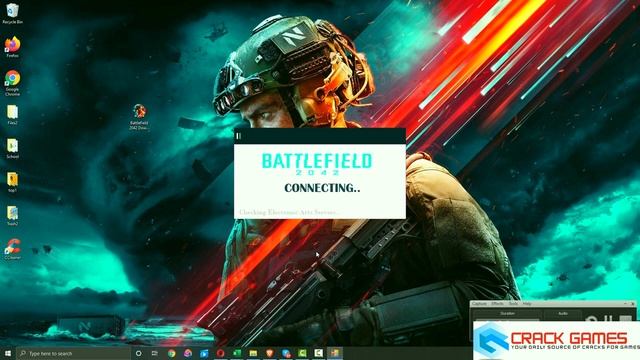The height and width of the screenshot is (360, 640).
Task: Open Chrome from the taskbar
Action: click(x=171, y=353)
